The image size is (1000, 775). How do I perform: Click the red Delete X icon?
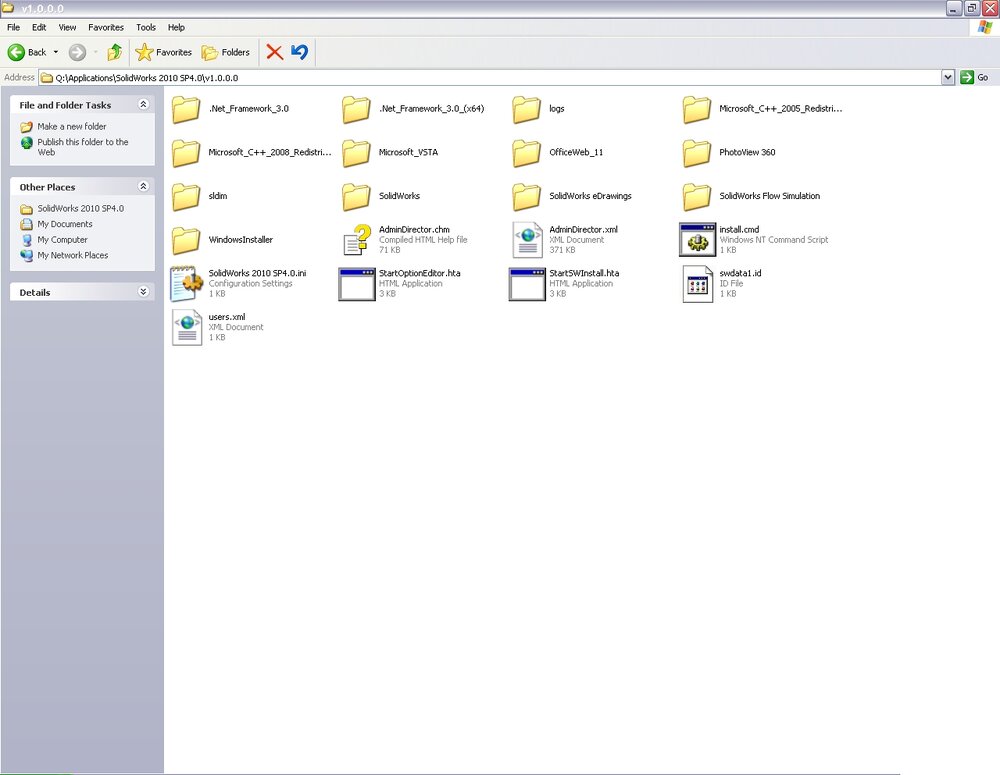click(x=275, y=52)
